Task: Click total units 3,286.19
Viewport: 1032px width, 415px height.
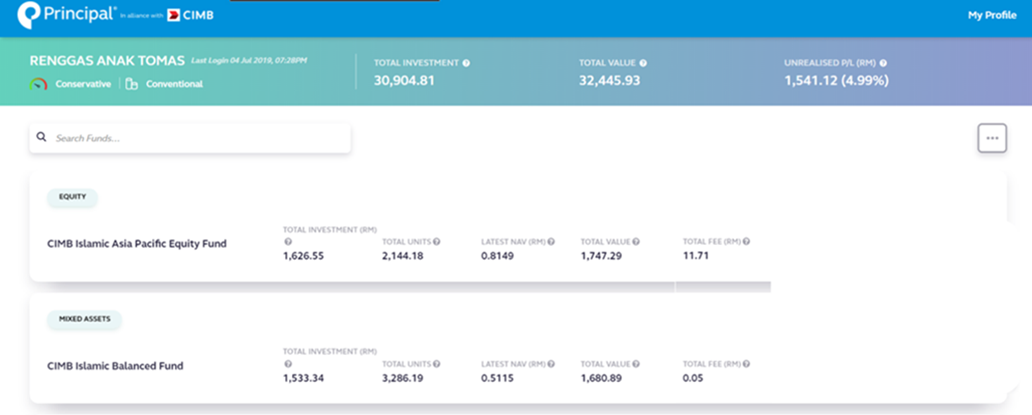Action: 403,378
